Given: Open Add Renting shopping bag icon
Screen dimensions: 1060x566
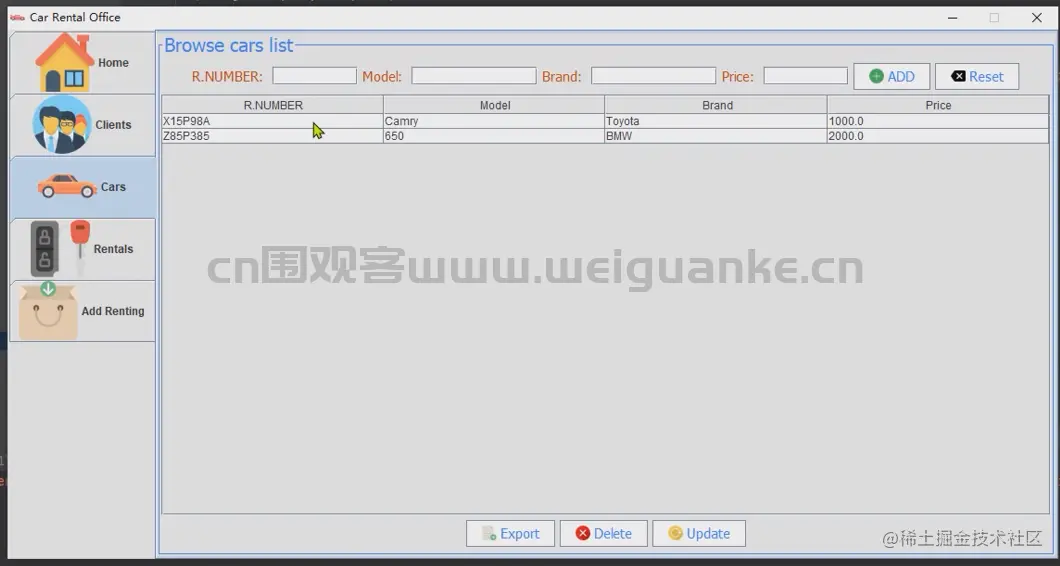Looking at the screenshot, I should click(x=48, y=310).
